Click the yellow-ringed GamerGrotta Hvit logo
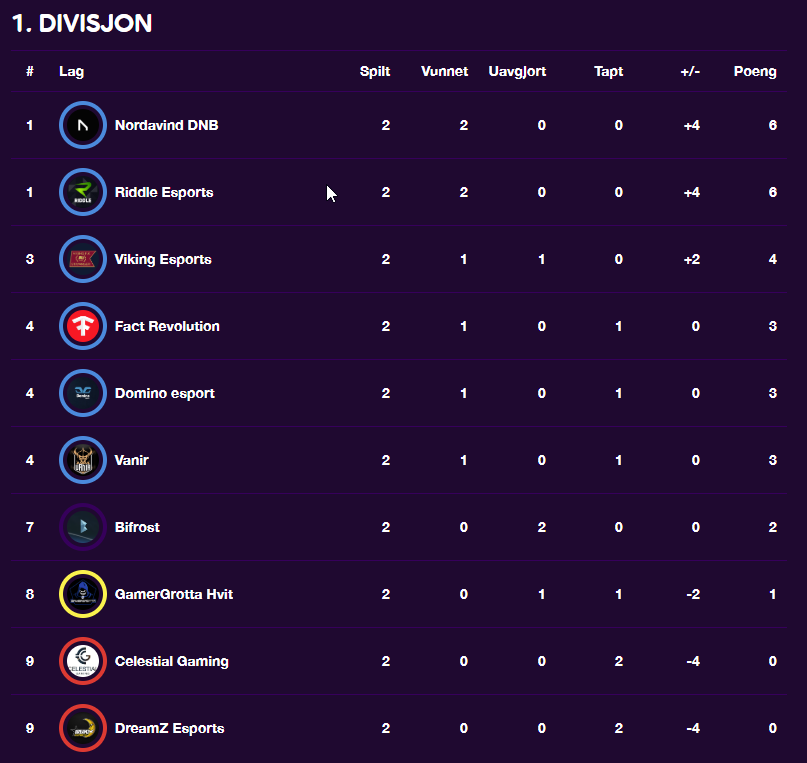Image resolution: width=807 pixels, height=763 pixels. point(83,594)
